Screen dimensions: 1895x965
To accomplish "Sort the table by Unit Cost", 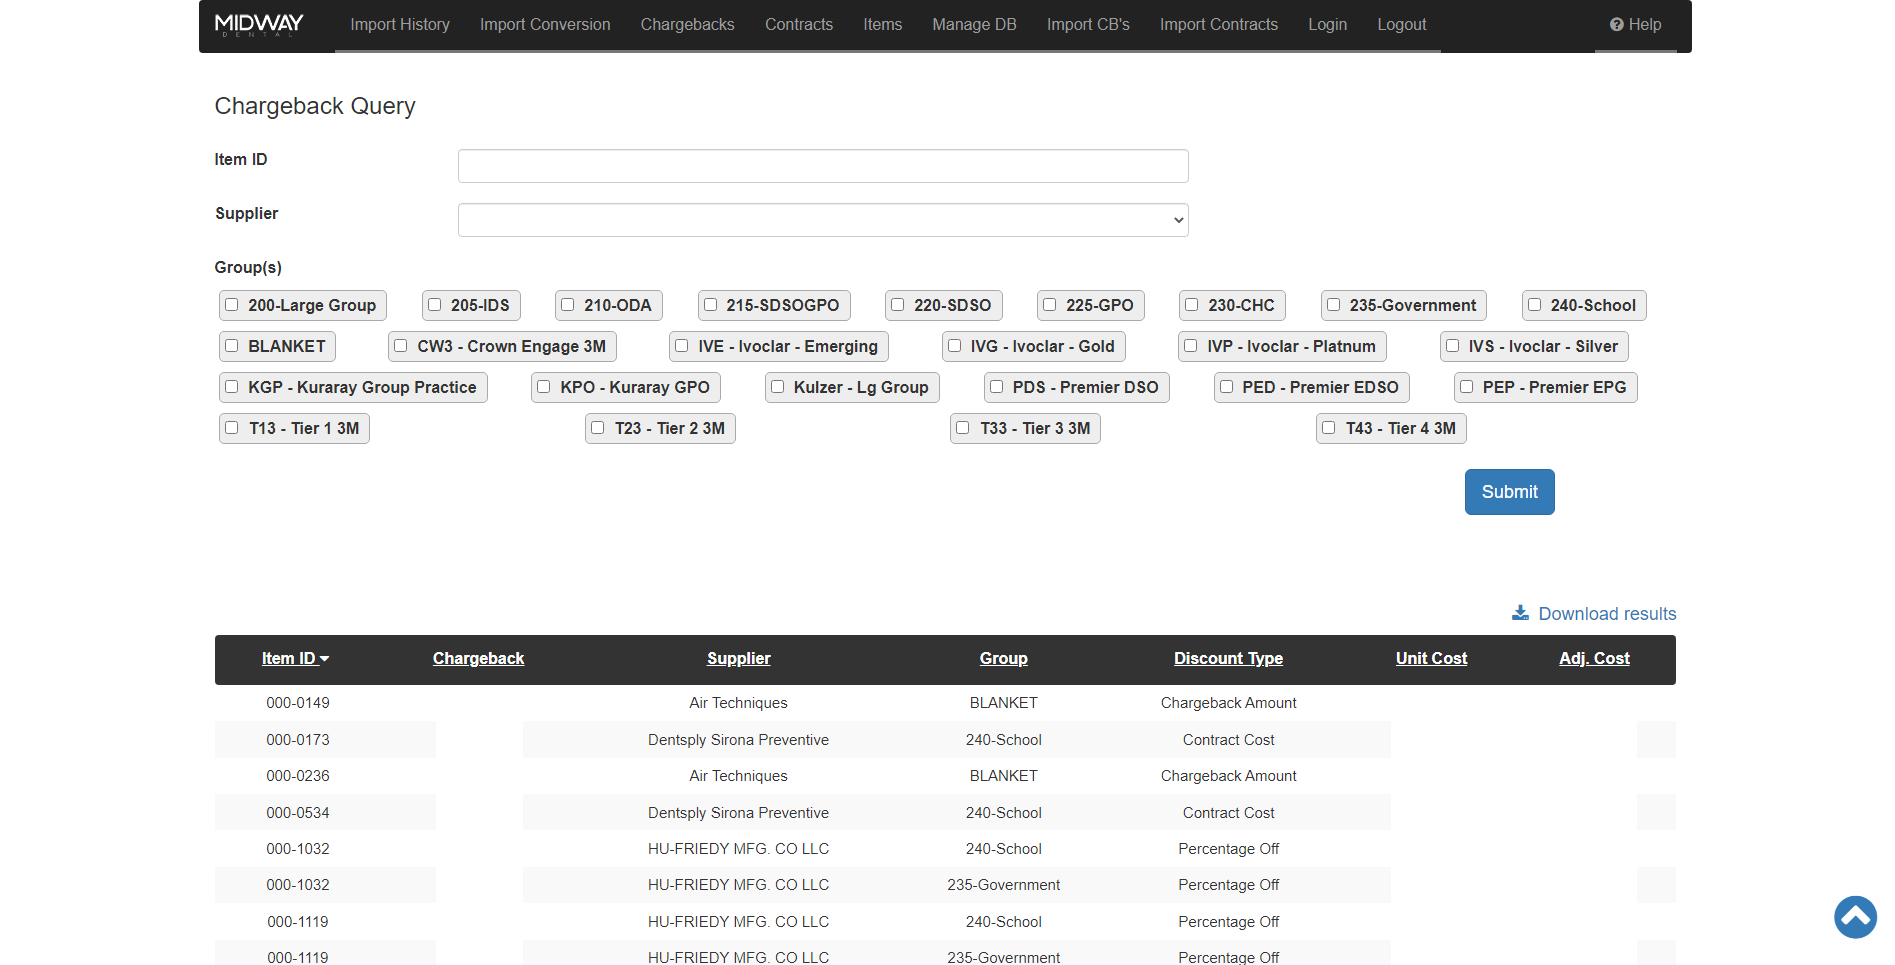I will (1431, 658).
